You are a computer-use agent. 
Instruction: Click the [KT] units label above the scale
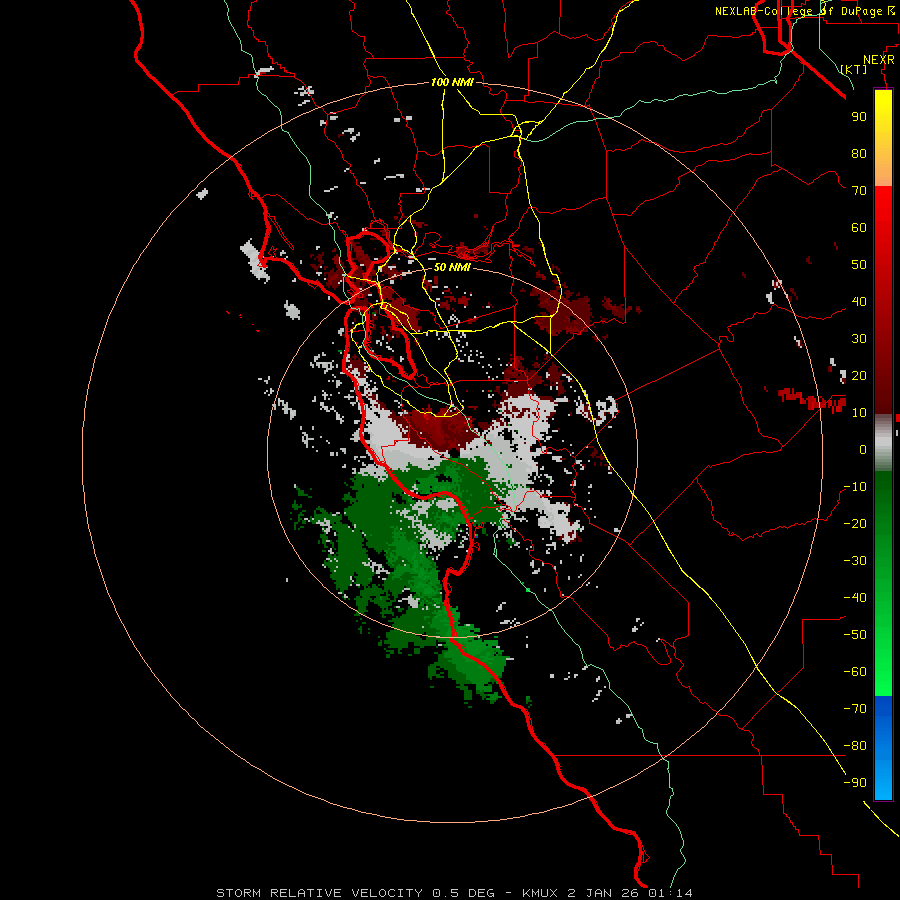pos(854,69)
